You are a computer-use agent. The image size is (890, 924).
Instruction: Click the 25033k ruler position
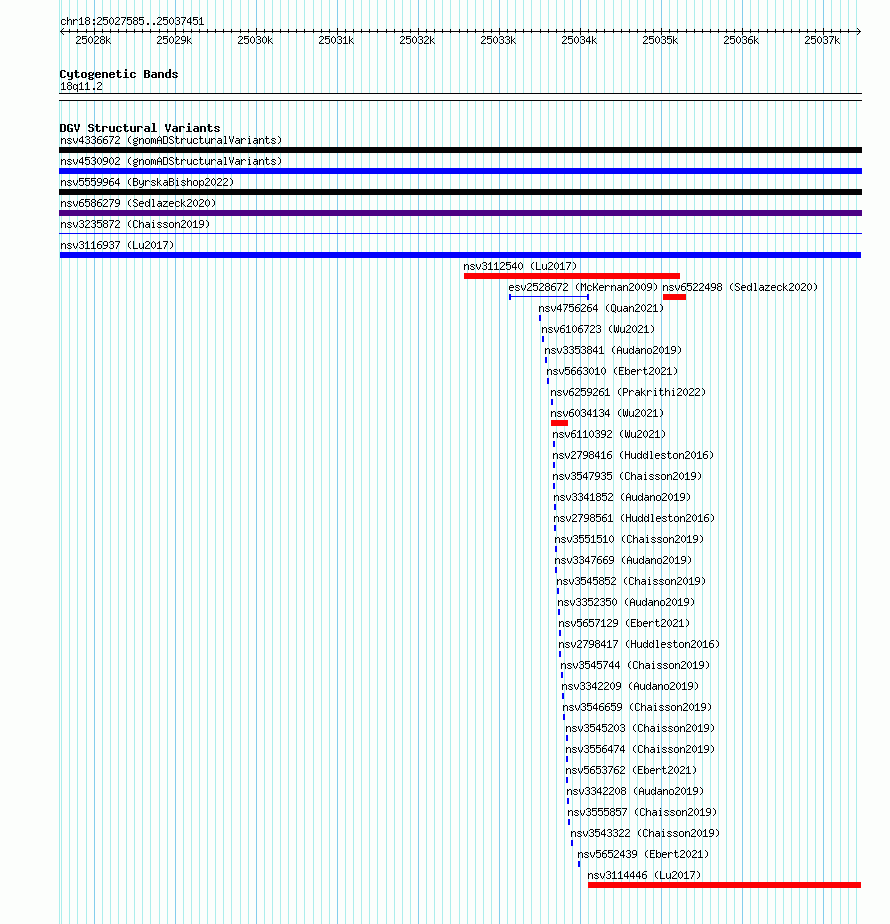click(x=498, y=41)
